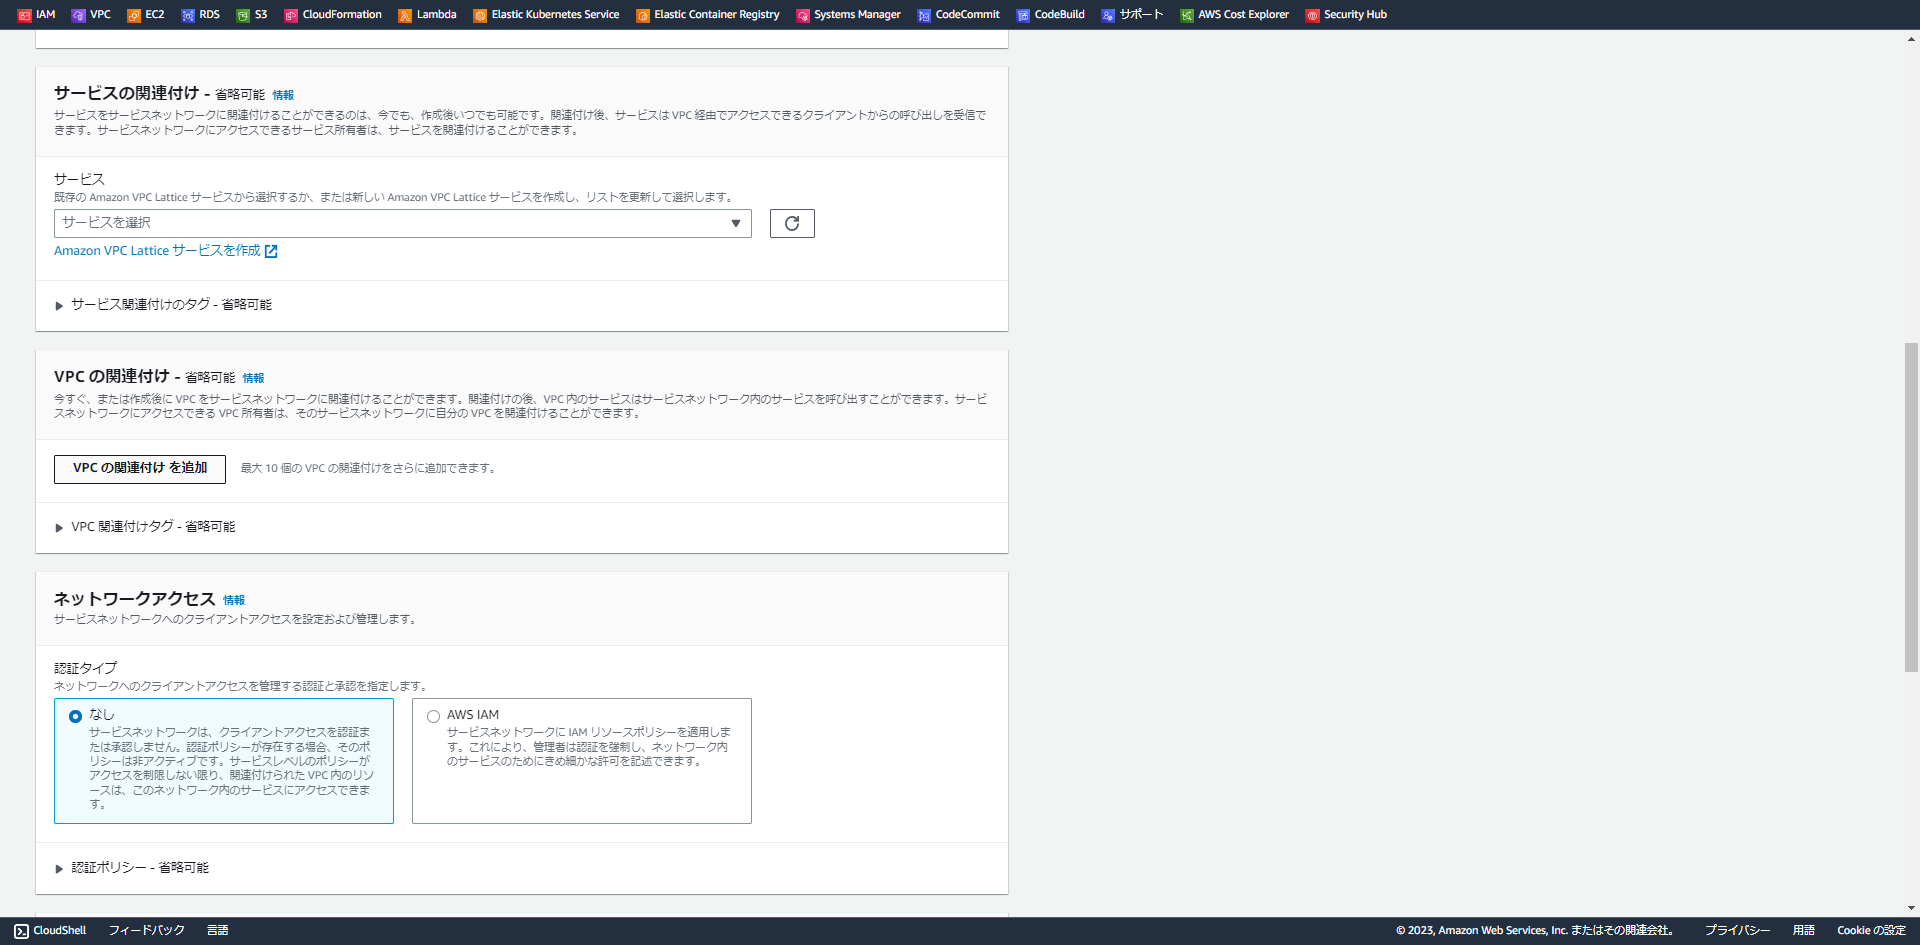Click the scrollbar up arrow
Viewport: 1920px width, 945px height.
[x=1911, y=39]
